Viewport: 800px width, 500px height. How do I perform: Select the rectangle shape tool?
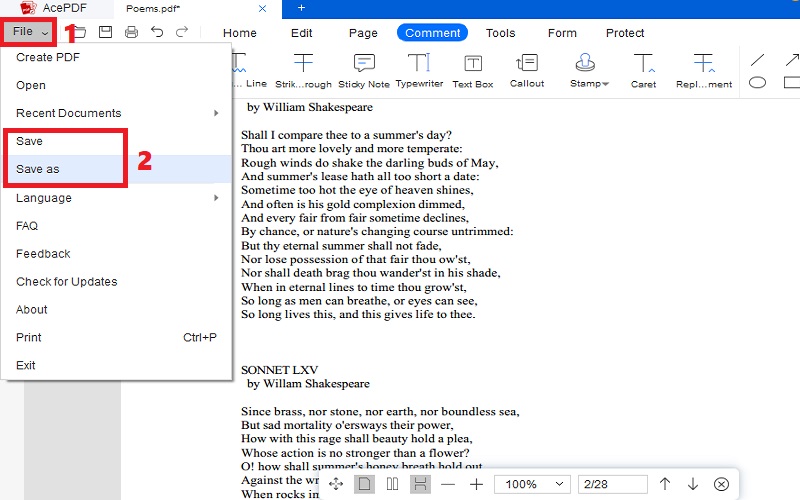pos(792,82)
